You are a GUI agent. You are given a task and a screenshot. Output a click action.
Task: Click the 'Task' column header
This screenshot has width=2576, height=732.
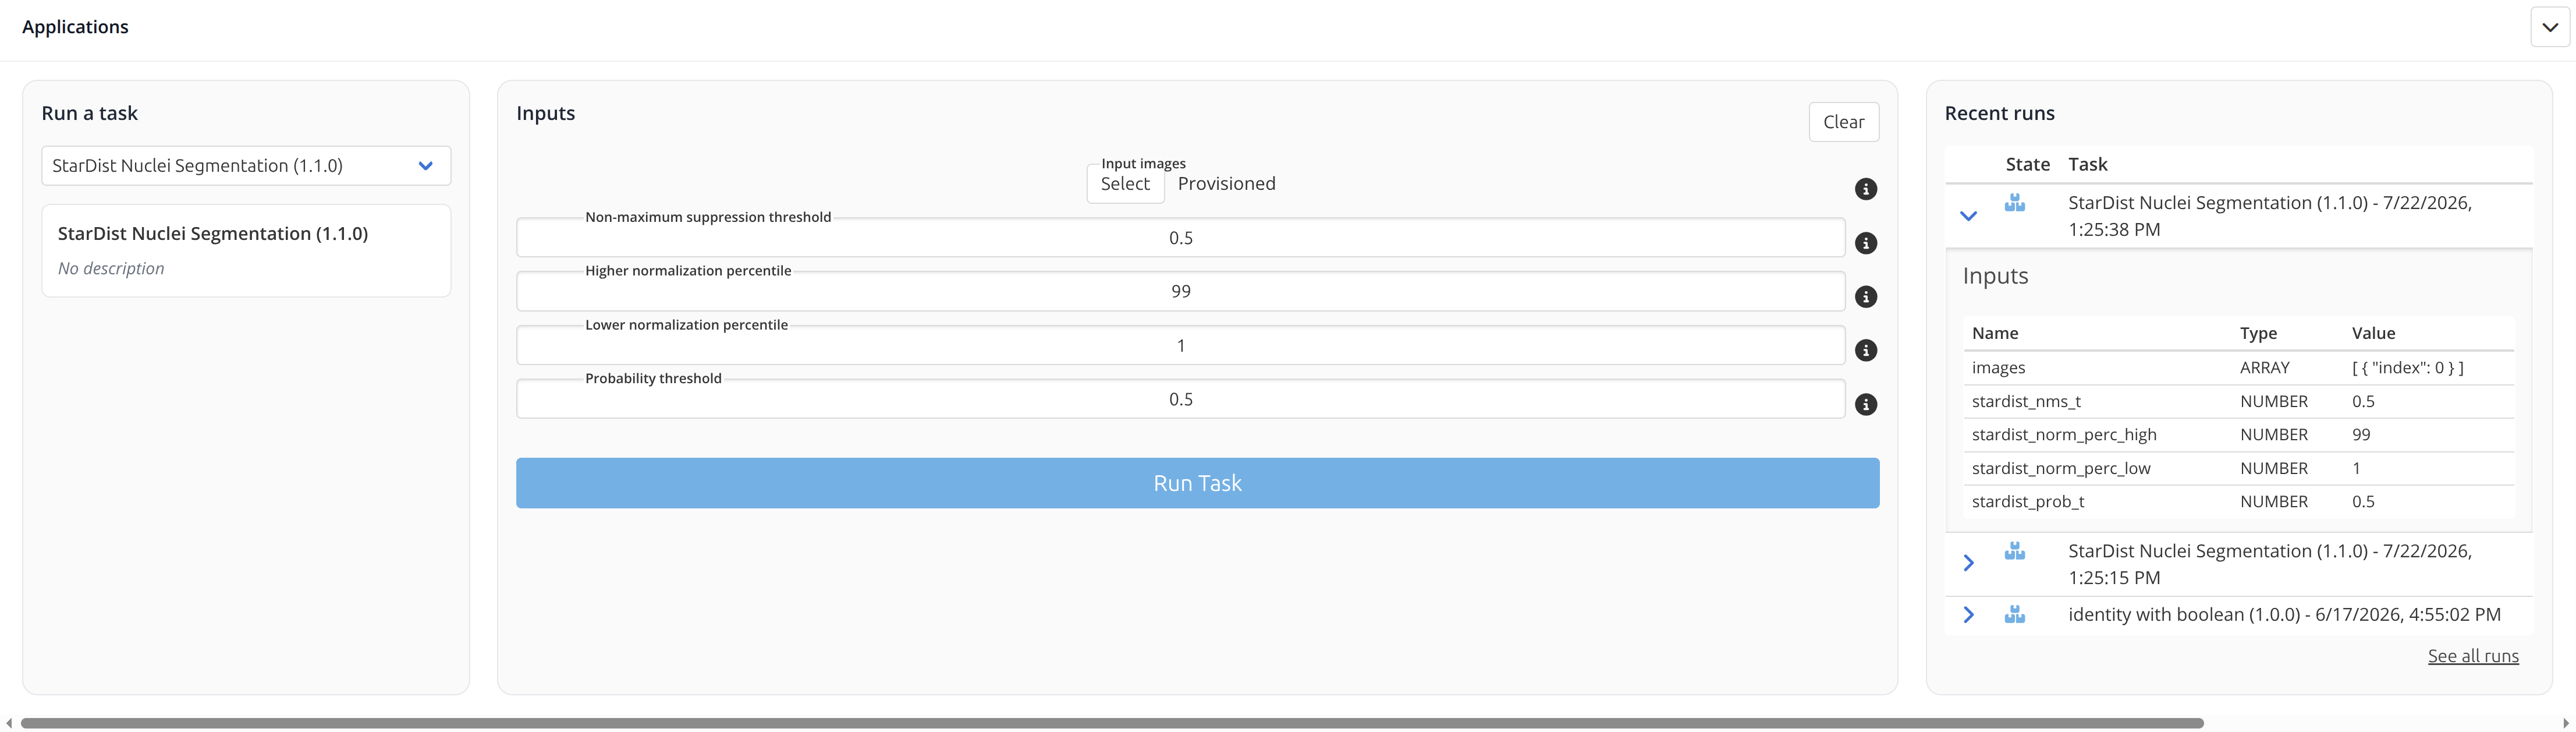coord(2087,164)
